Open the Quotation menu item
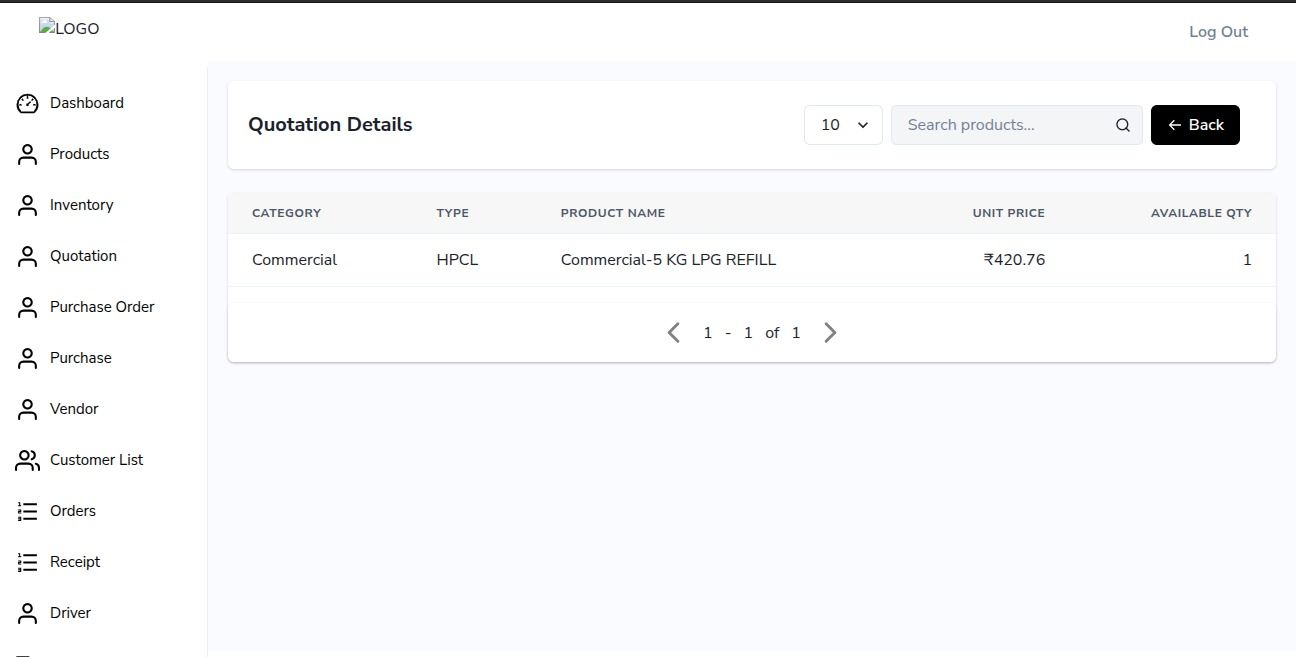1296x657 pixels. [x=83, y=256]
